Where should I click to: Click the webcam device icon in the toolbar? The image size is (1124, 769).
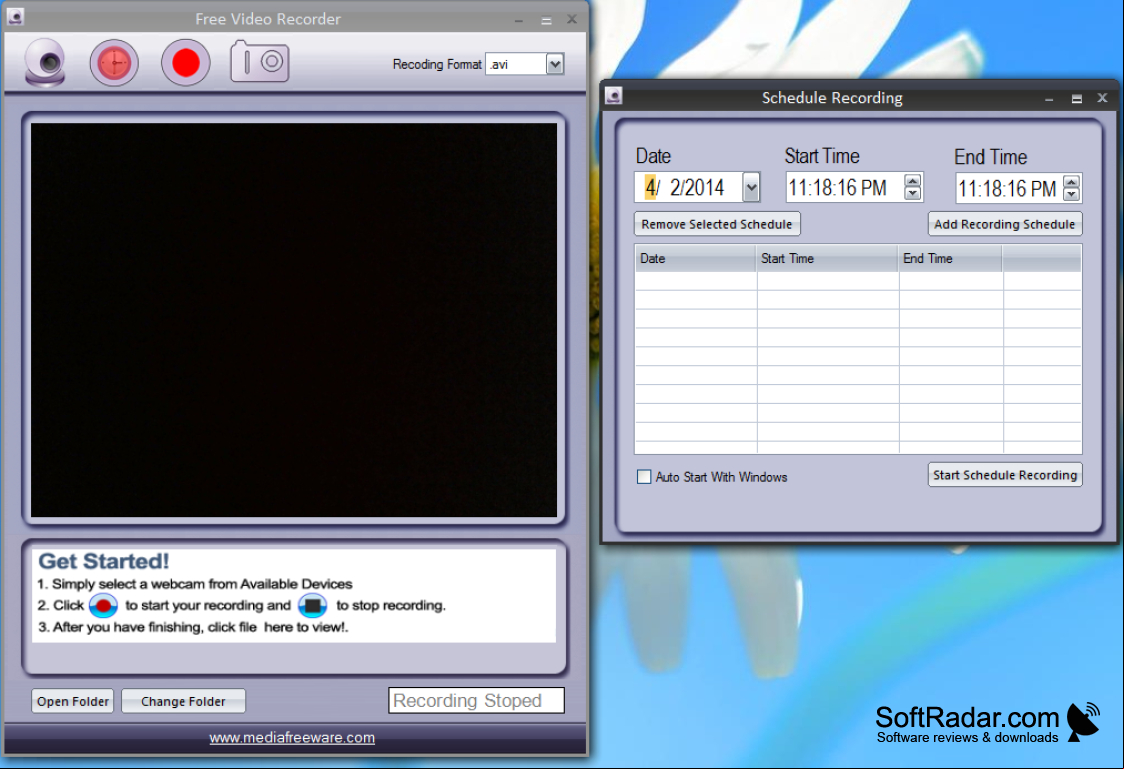(x=45, y=63)
